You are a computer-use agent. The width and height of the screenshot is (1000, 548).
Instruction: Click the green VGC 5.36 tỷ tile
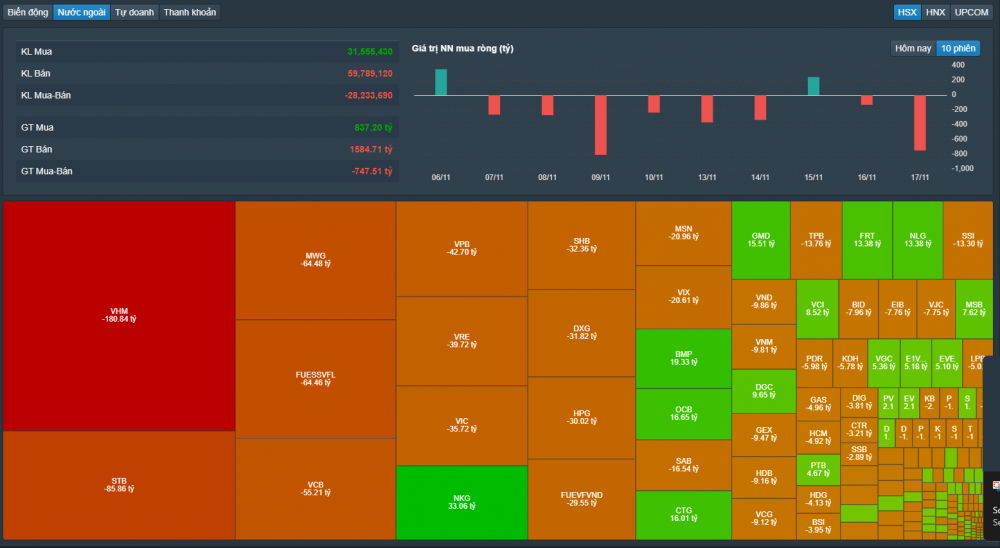(x=884, y=363)
